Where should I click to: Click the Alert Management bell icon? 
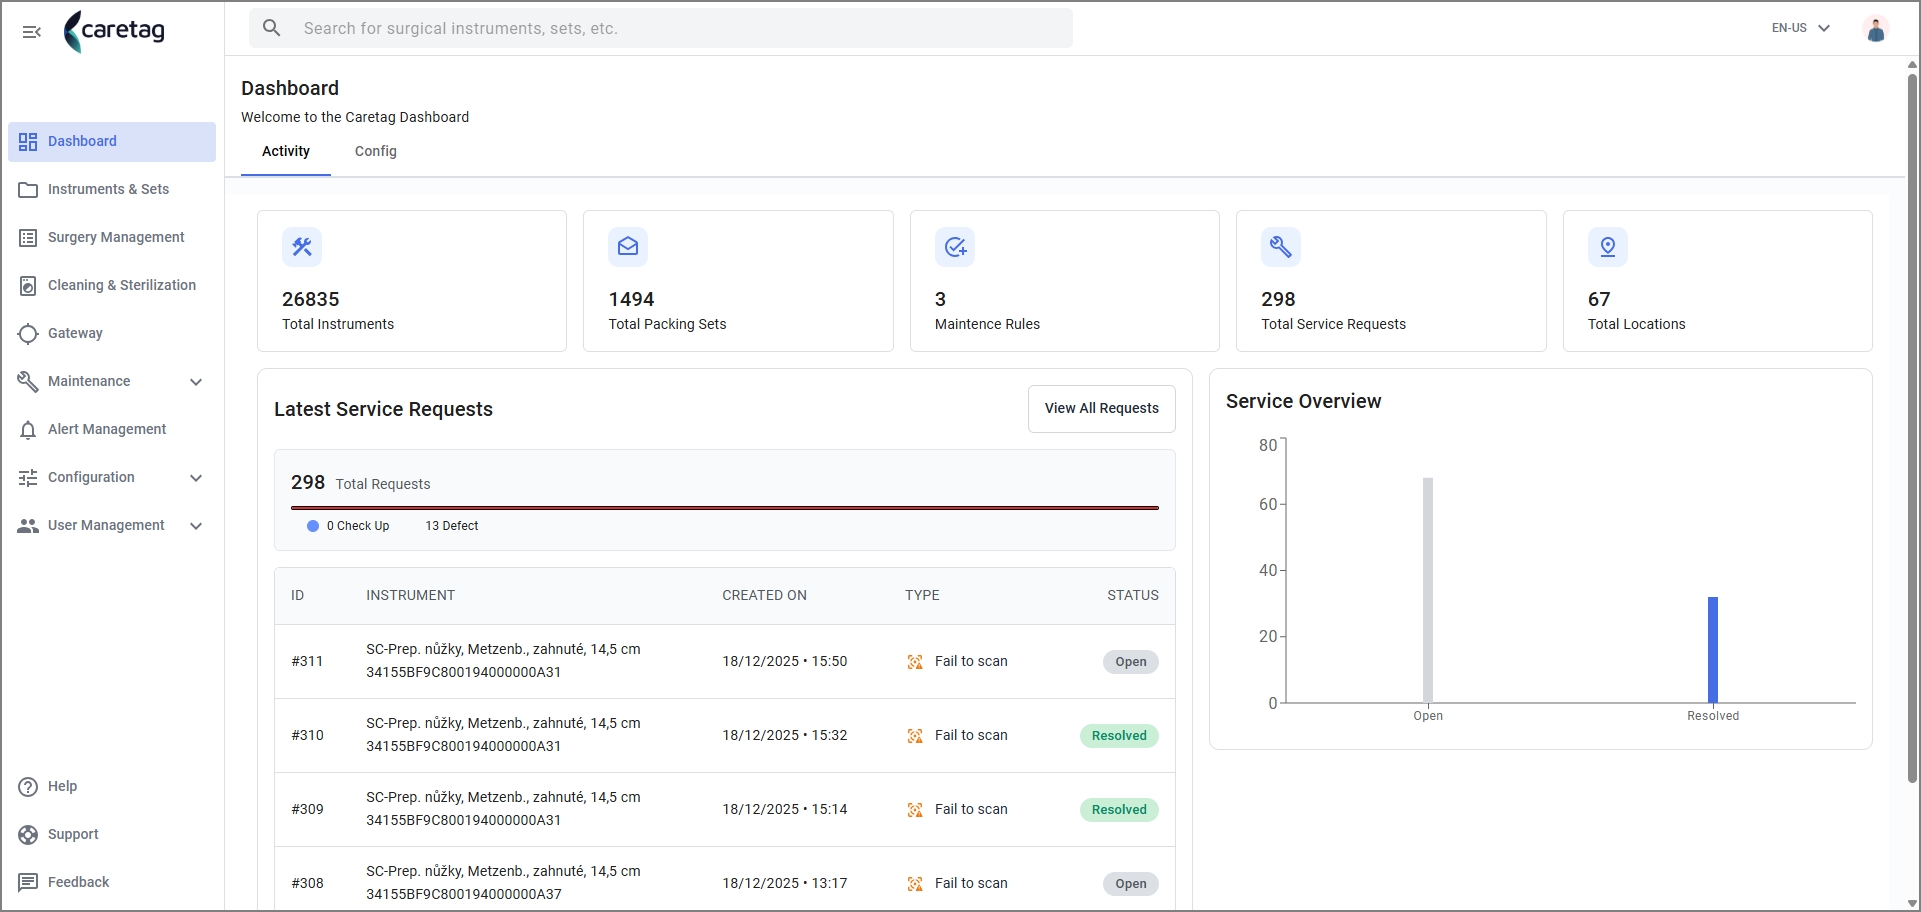[28, 430]
